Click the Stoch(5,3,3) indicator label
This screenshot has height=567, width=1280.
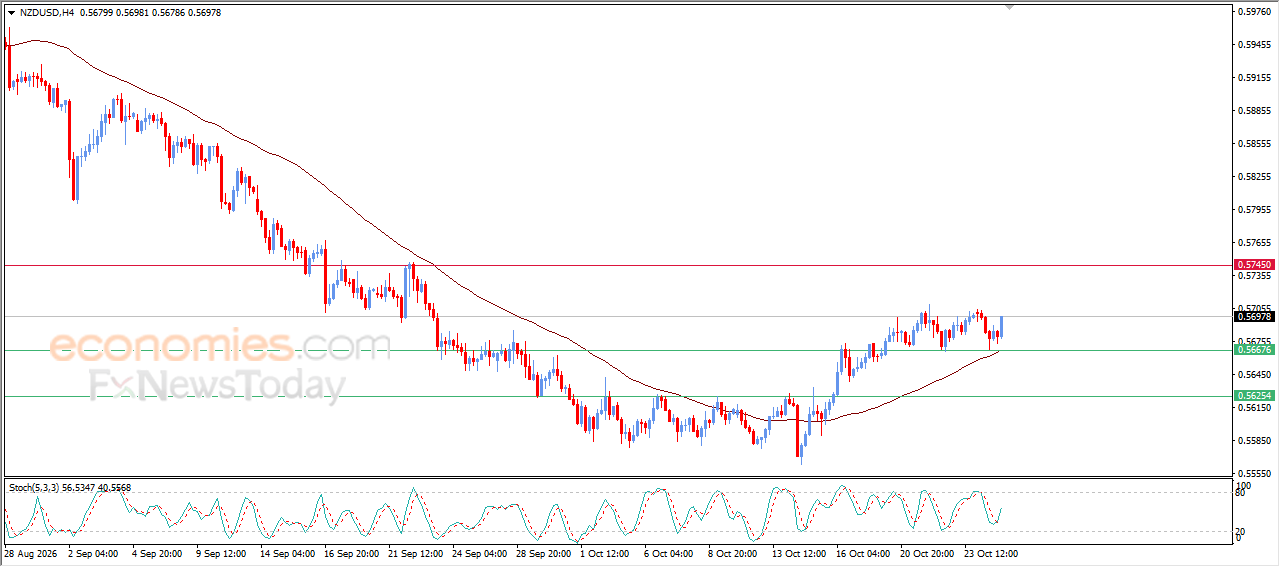pos(35,488)
